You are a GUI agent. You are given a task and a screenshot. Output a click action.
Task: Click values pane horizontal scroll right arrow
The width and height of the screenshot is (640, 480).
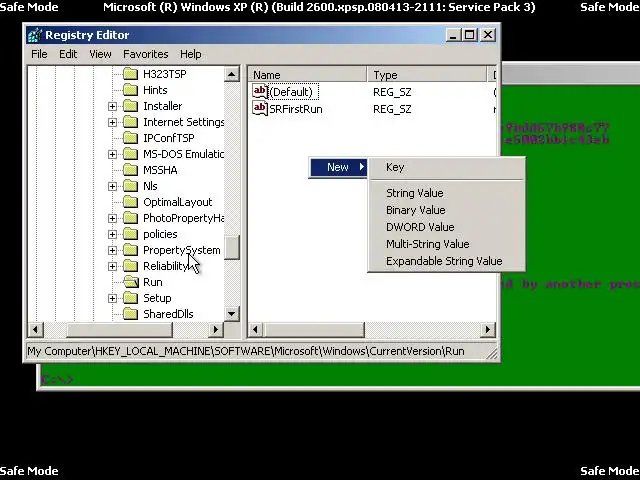click(x=487, y=329)
